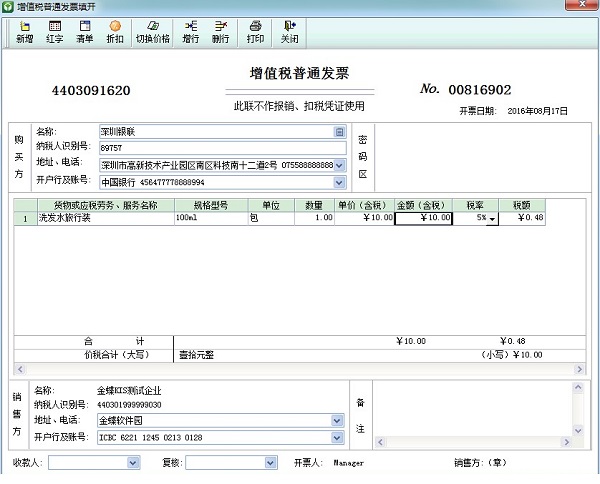Click 切换价格 (Switch price) toolbar icon
This screenshot has height=484, width=600.
[x=153, y=31]
